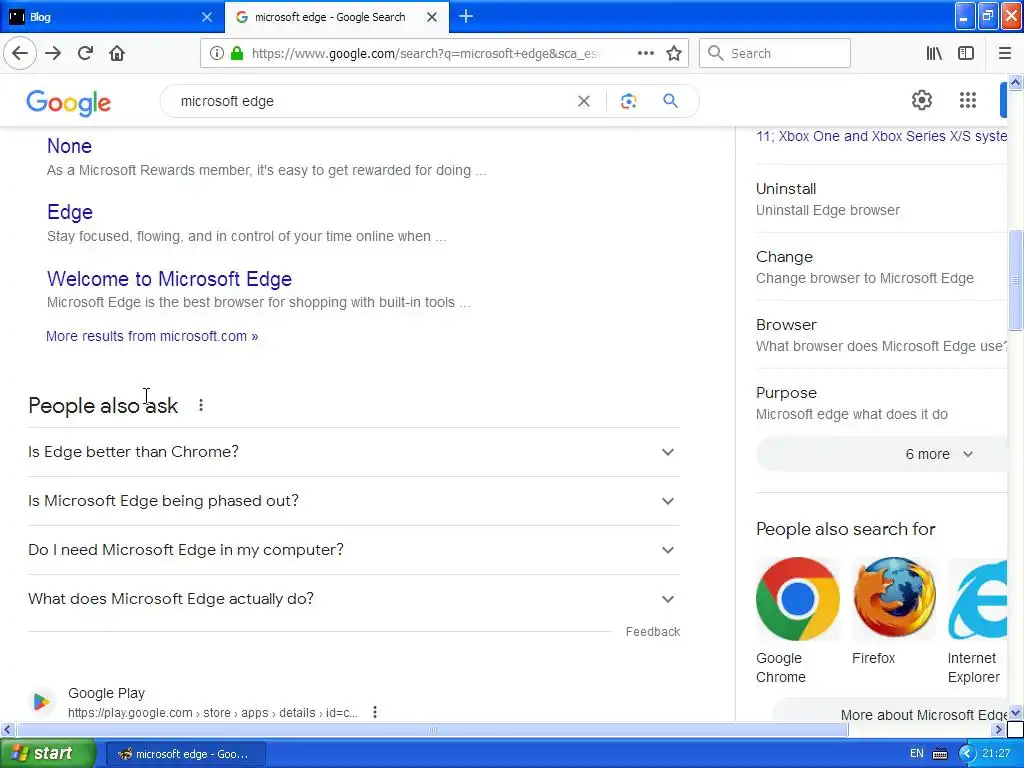Reload the current page
Screen dimensions: 1024x768
[86, 53]
